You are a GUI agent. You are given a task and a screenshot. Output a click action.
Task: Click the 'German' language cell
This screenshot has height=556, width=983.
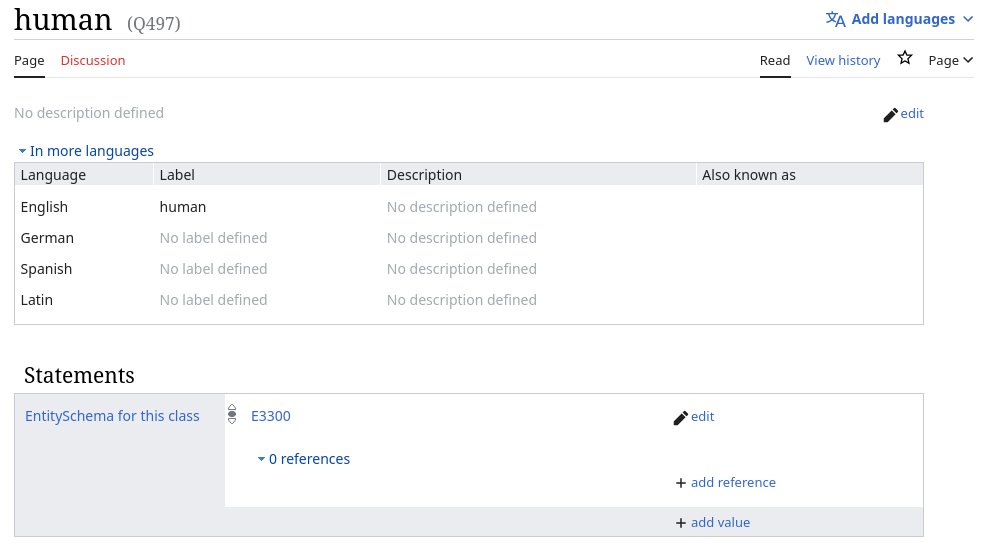(x=47, y=238)
